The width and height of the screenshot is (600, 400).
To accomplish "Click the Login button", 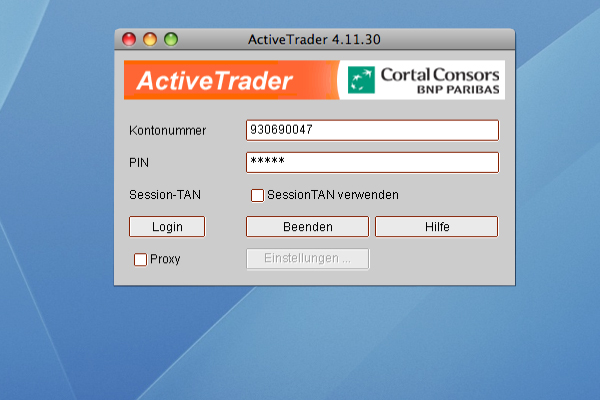I will point(167,227).
